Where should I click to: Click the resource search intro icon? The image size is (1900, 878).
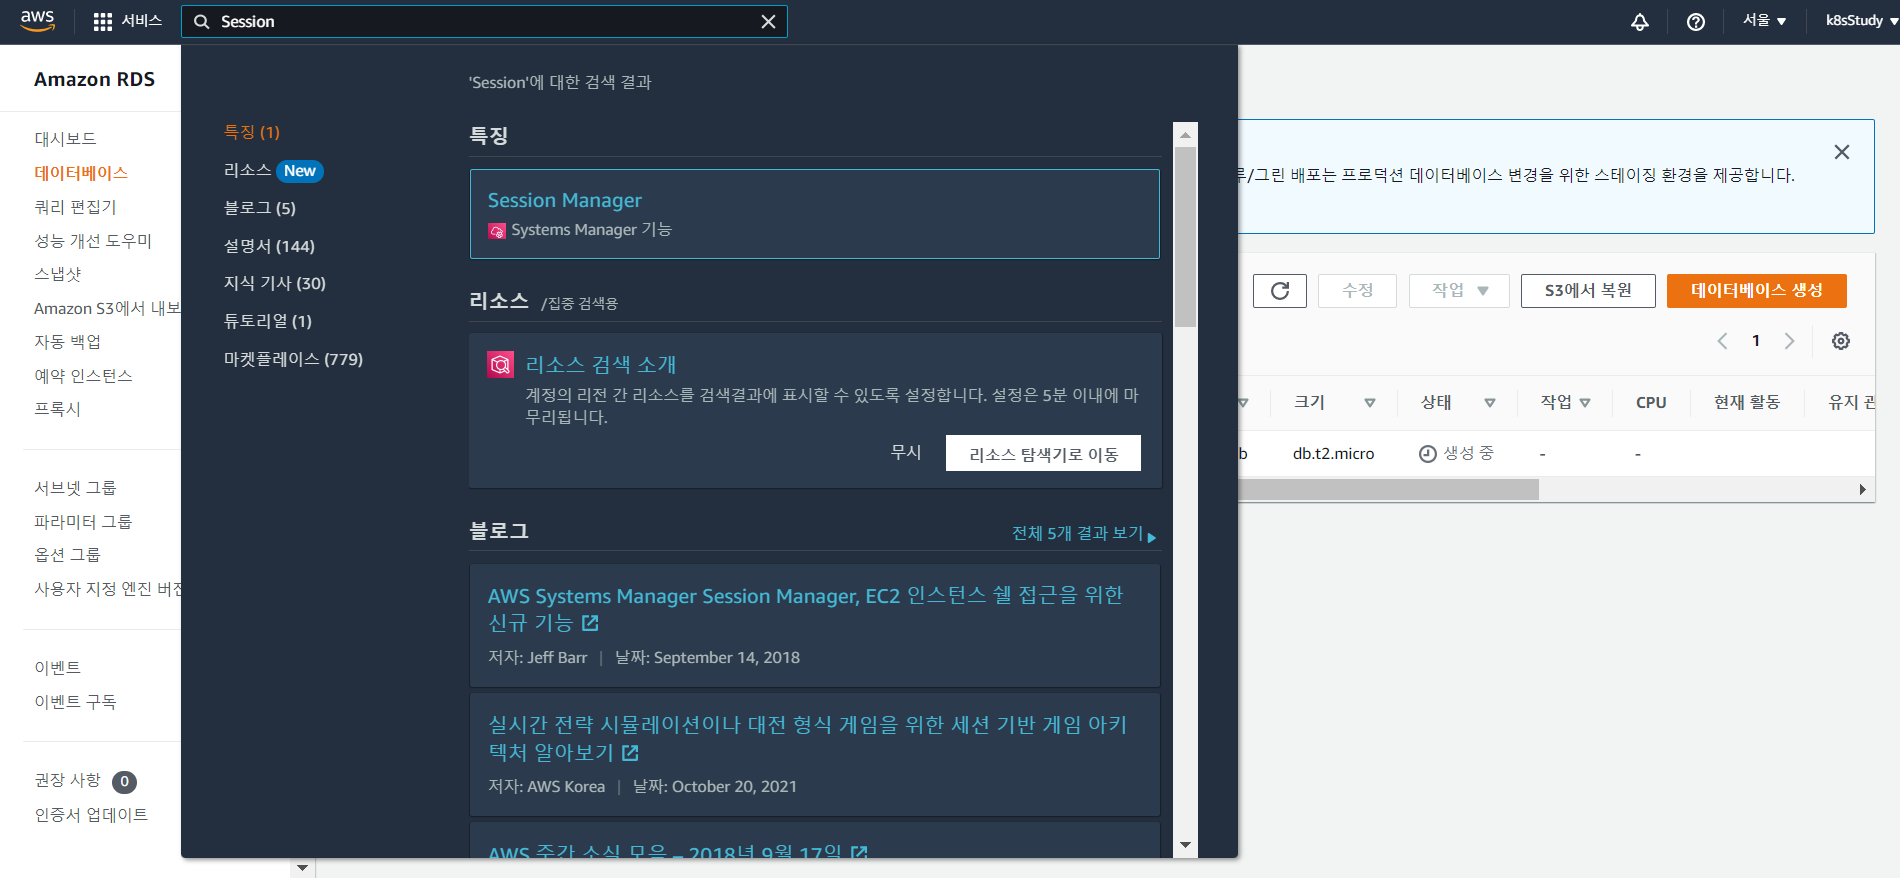tap(500, 365)
